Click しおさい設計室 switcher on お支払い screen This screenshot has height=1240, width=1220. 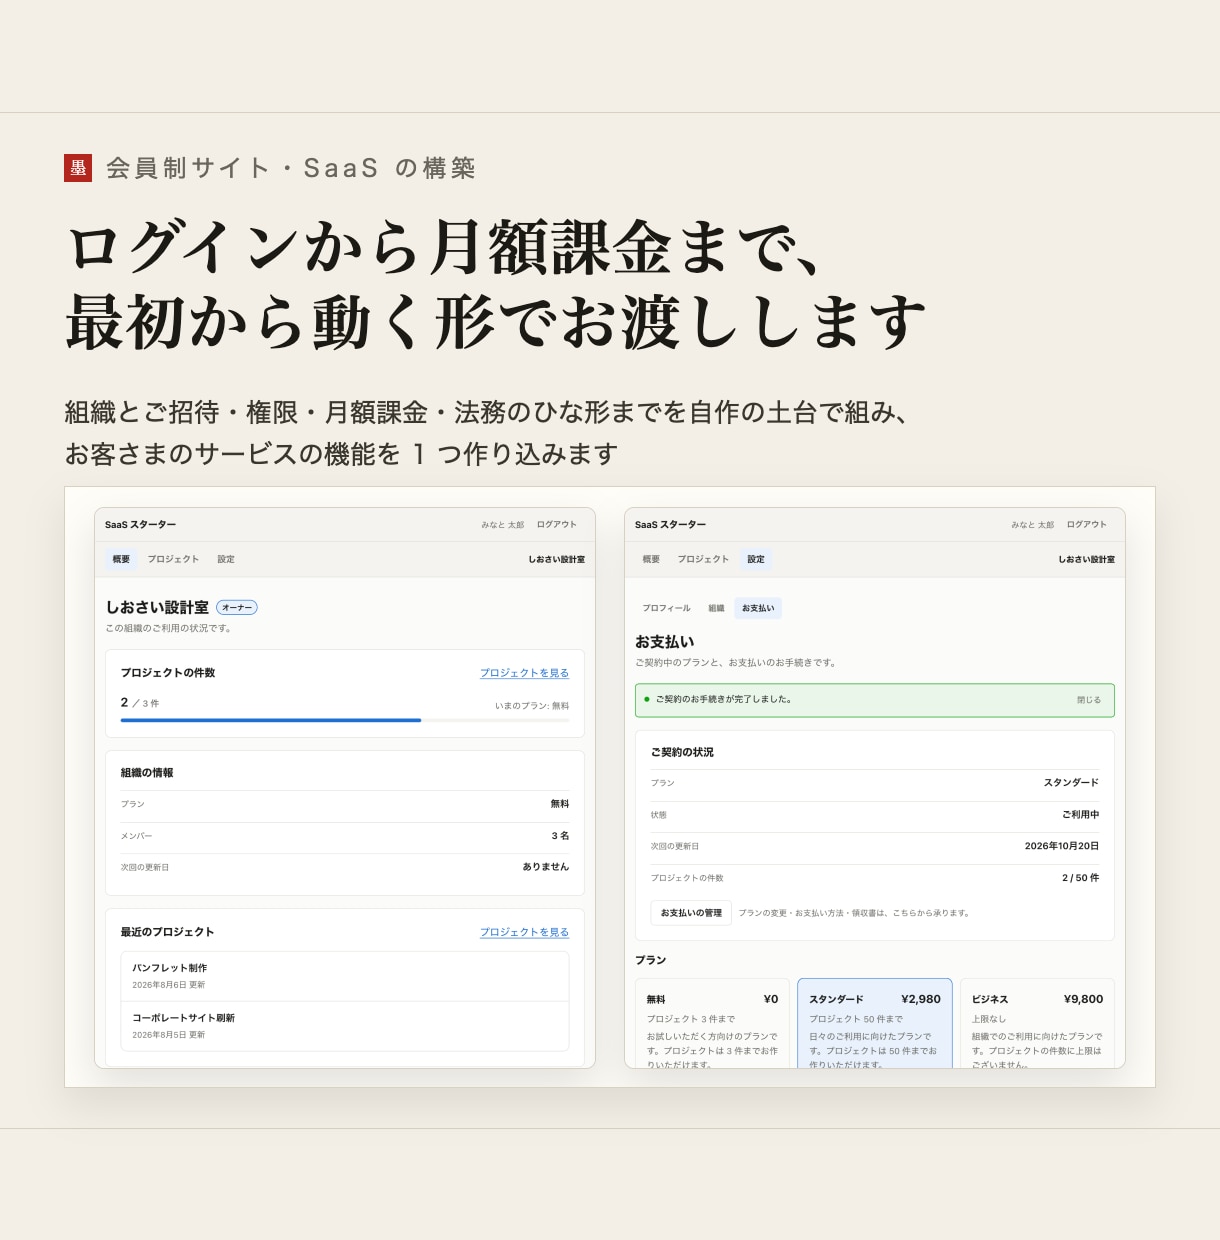pyautogui.click(x=1086, y=559)
